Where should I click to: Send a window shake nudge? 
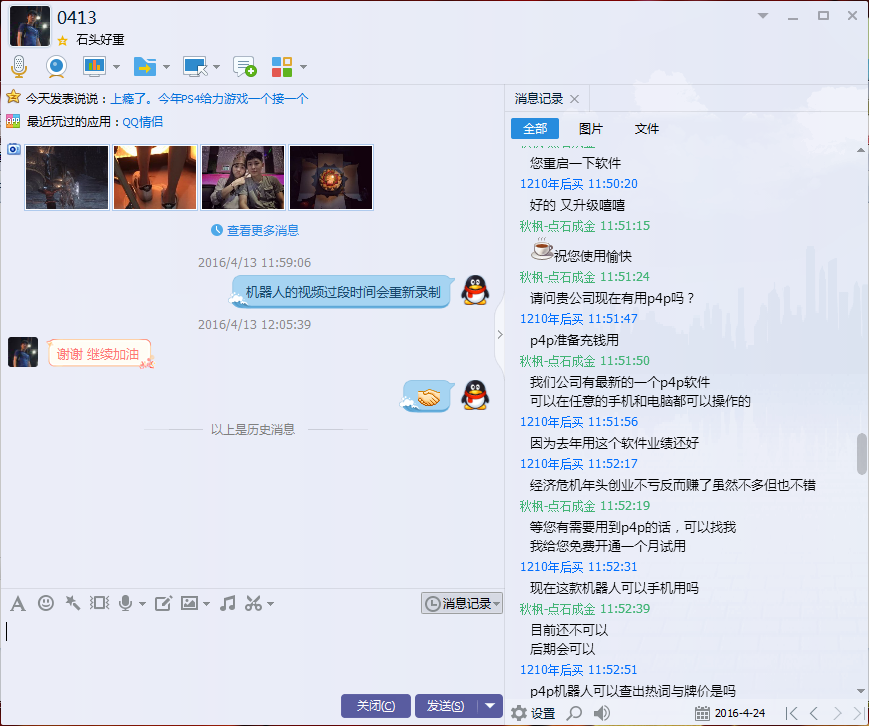click(x=100, y=603)
